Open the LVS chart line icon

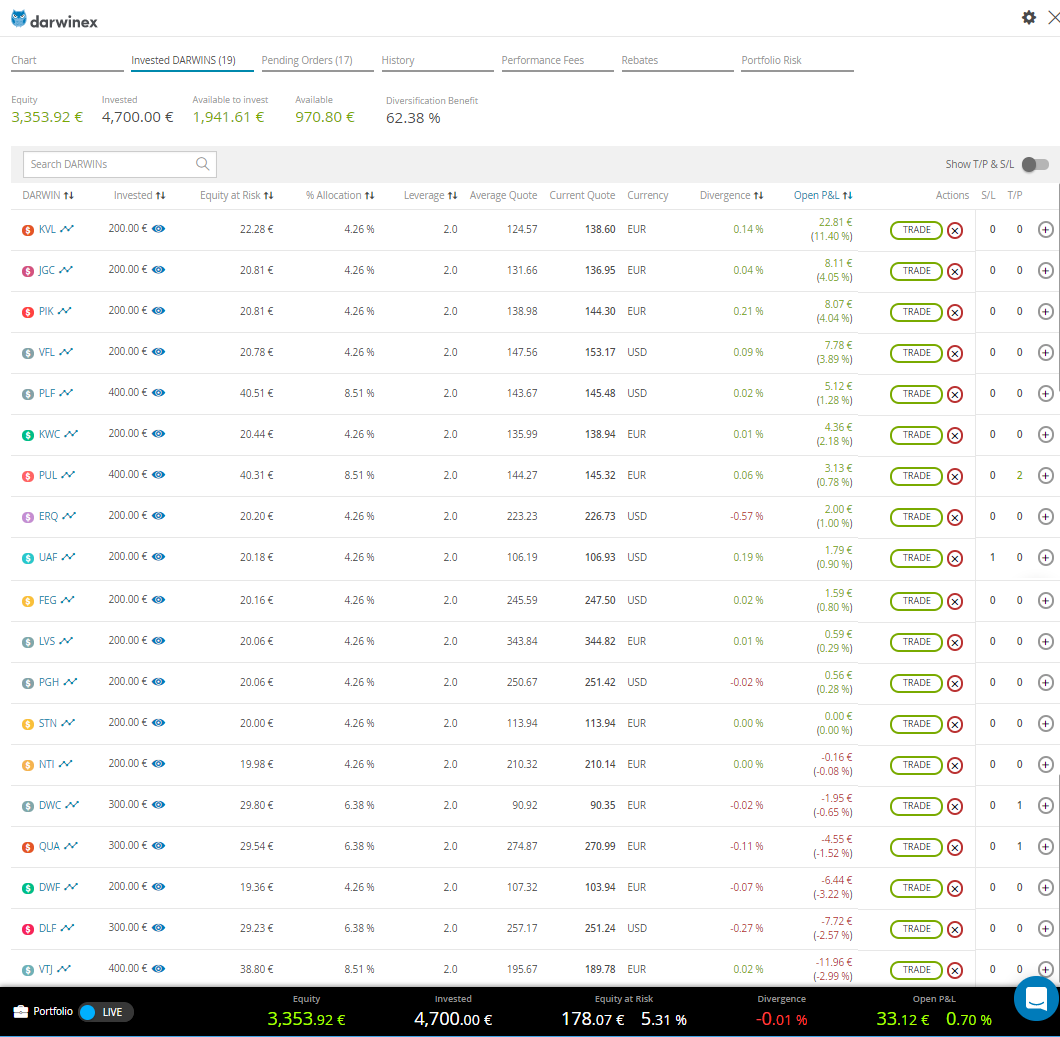(66, 641)
